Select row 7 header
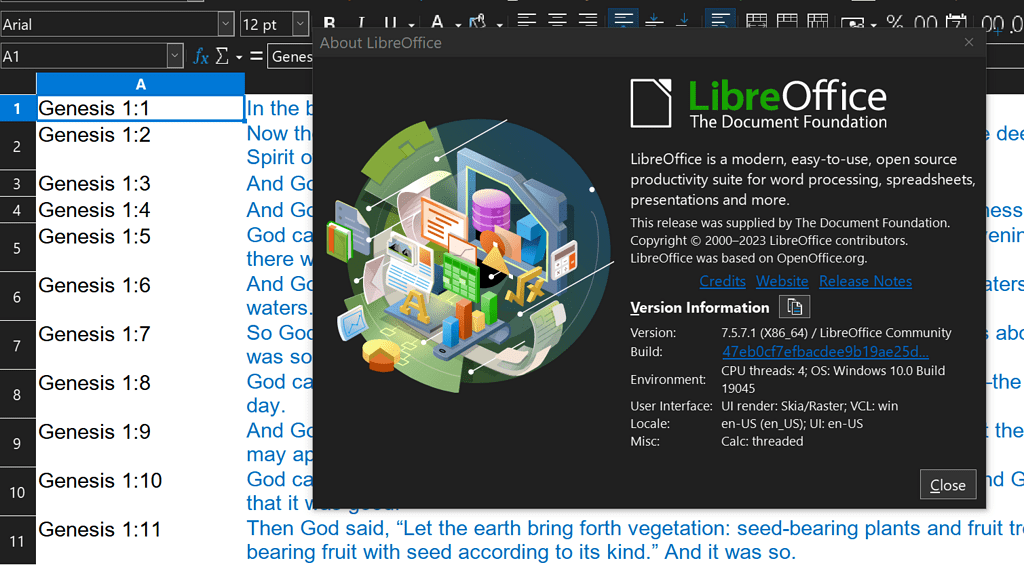The width and height of the screenshot is (1024, 565). 18,346
